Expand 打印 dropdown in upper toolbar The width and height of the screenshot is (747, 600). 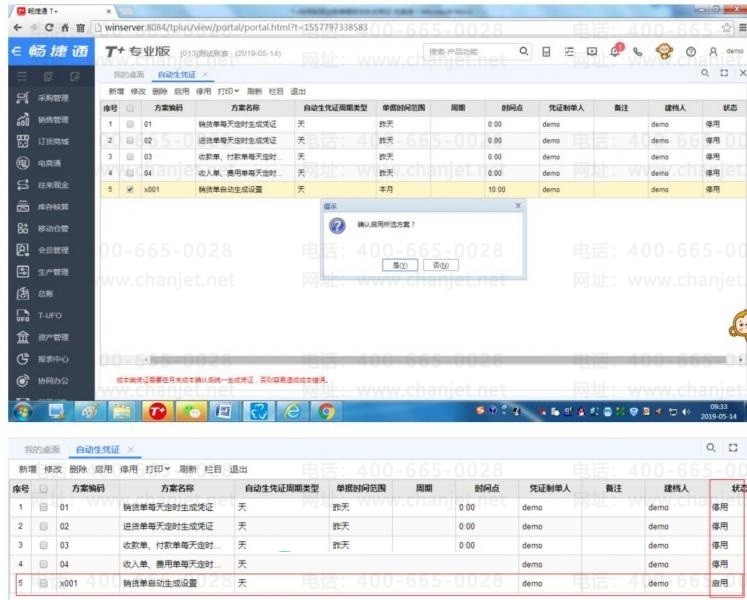[230, 90]
